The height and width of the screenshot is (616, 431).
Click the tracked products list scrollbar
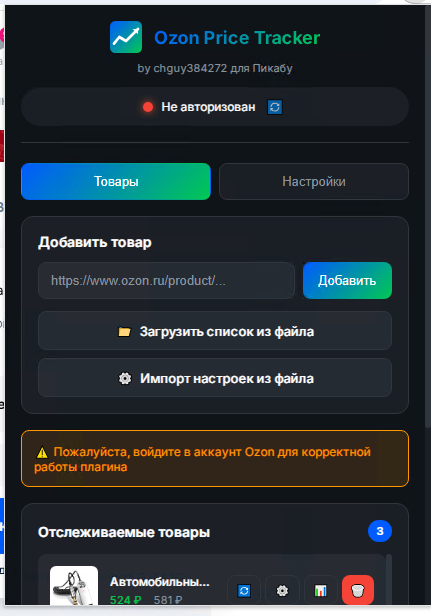pyautogui.click(x=389, y=579)
